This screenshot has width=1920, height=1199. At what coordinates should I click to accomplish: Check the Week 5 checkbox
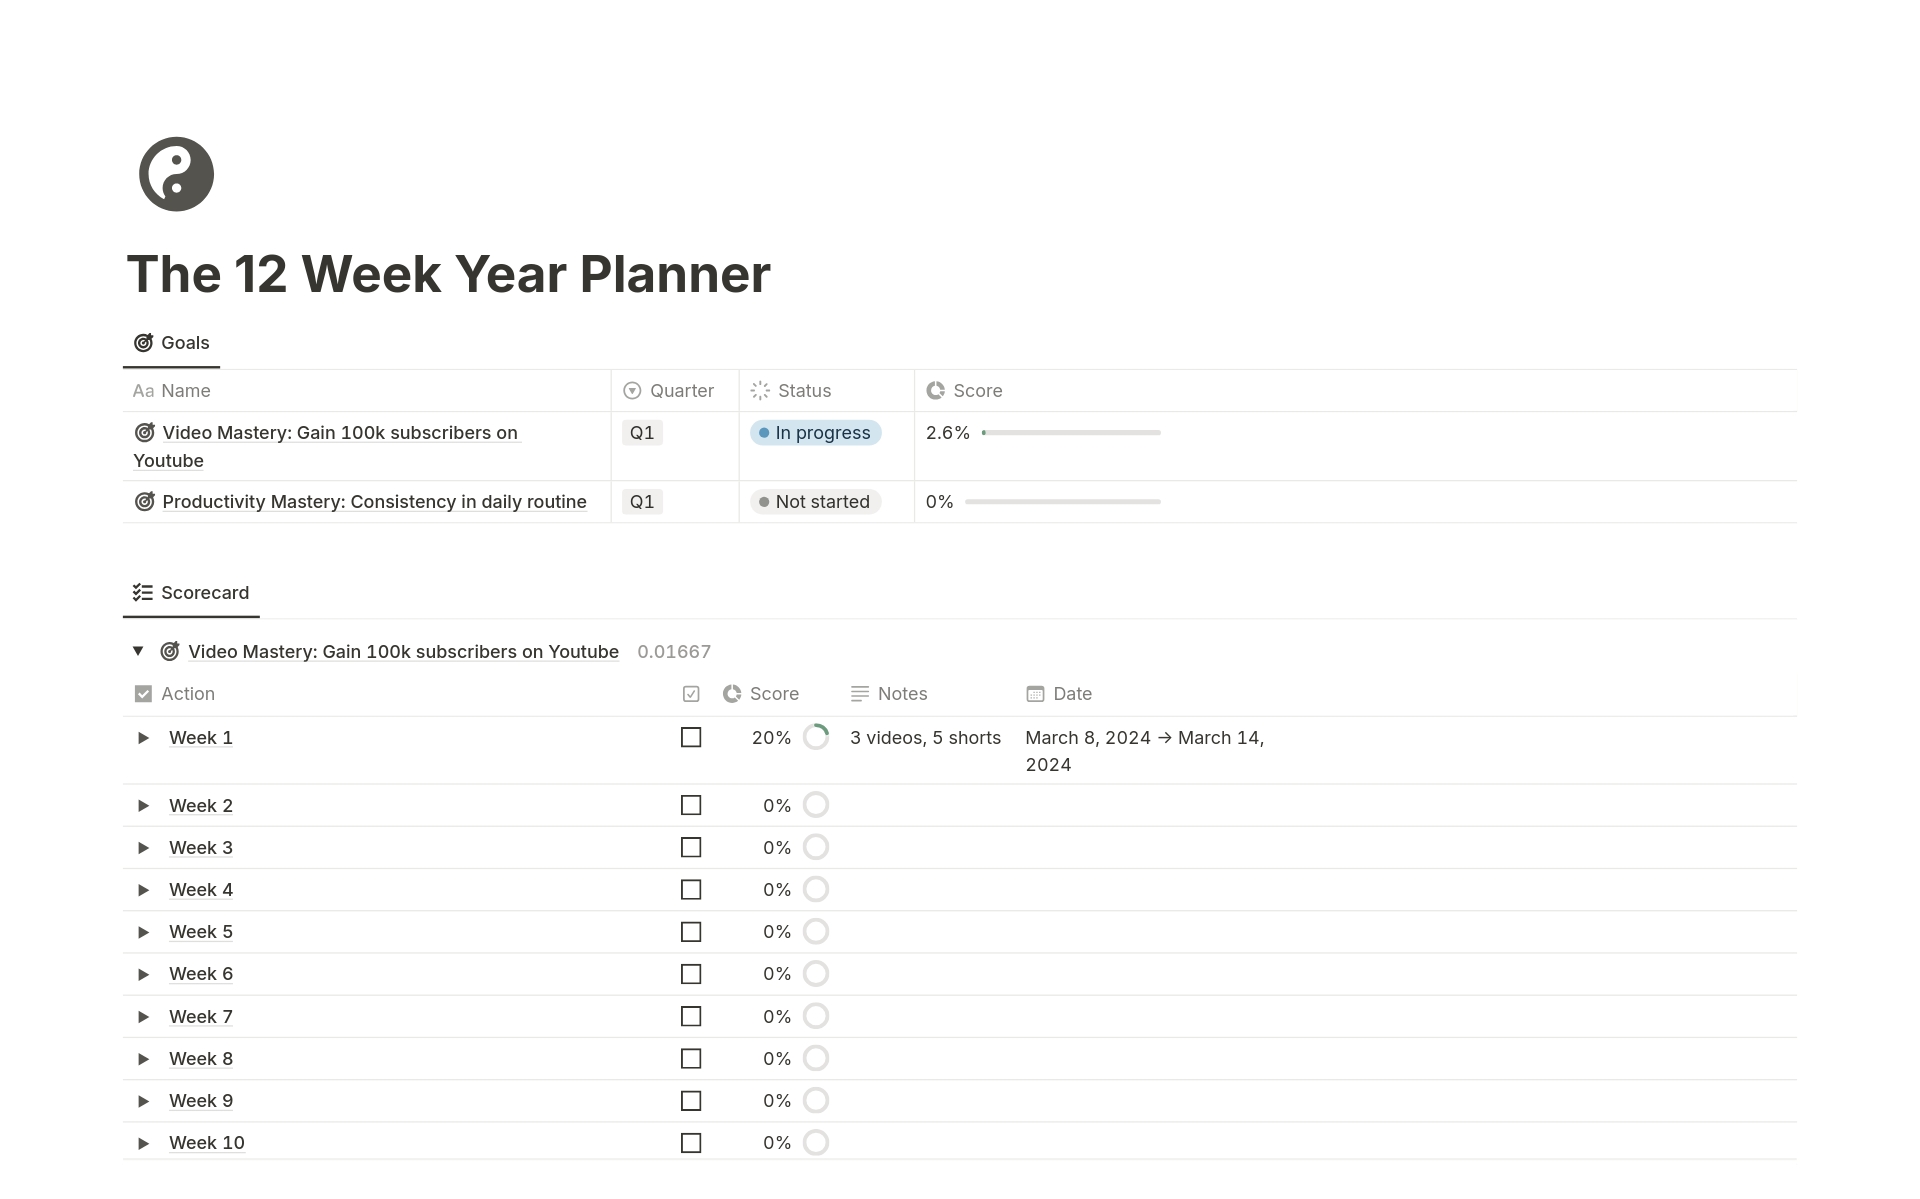691,931
